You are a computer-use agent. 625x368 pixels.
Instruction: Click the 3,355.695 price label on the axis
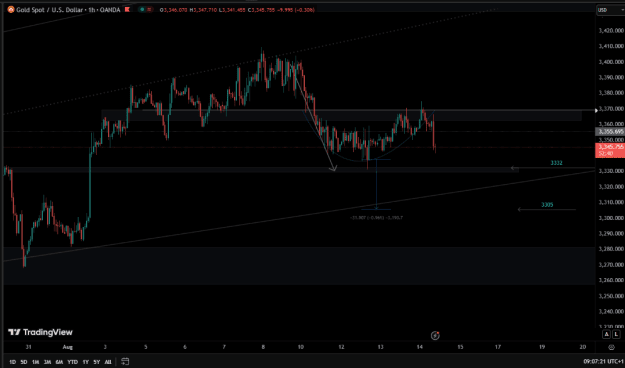coord(610,132)
